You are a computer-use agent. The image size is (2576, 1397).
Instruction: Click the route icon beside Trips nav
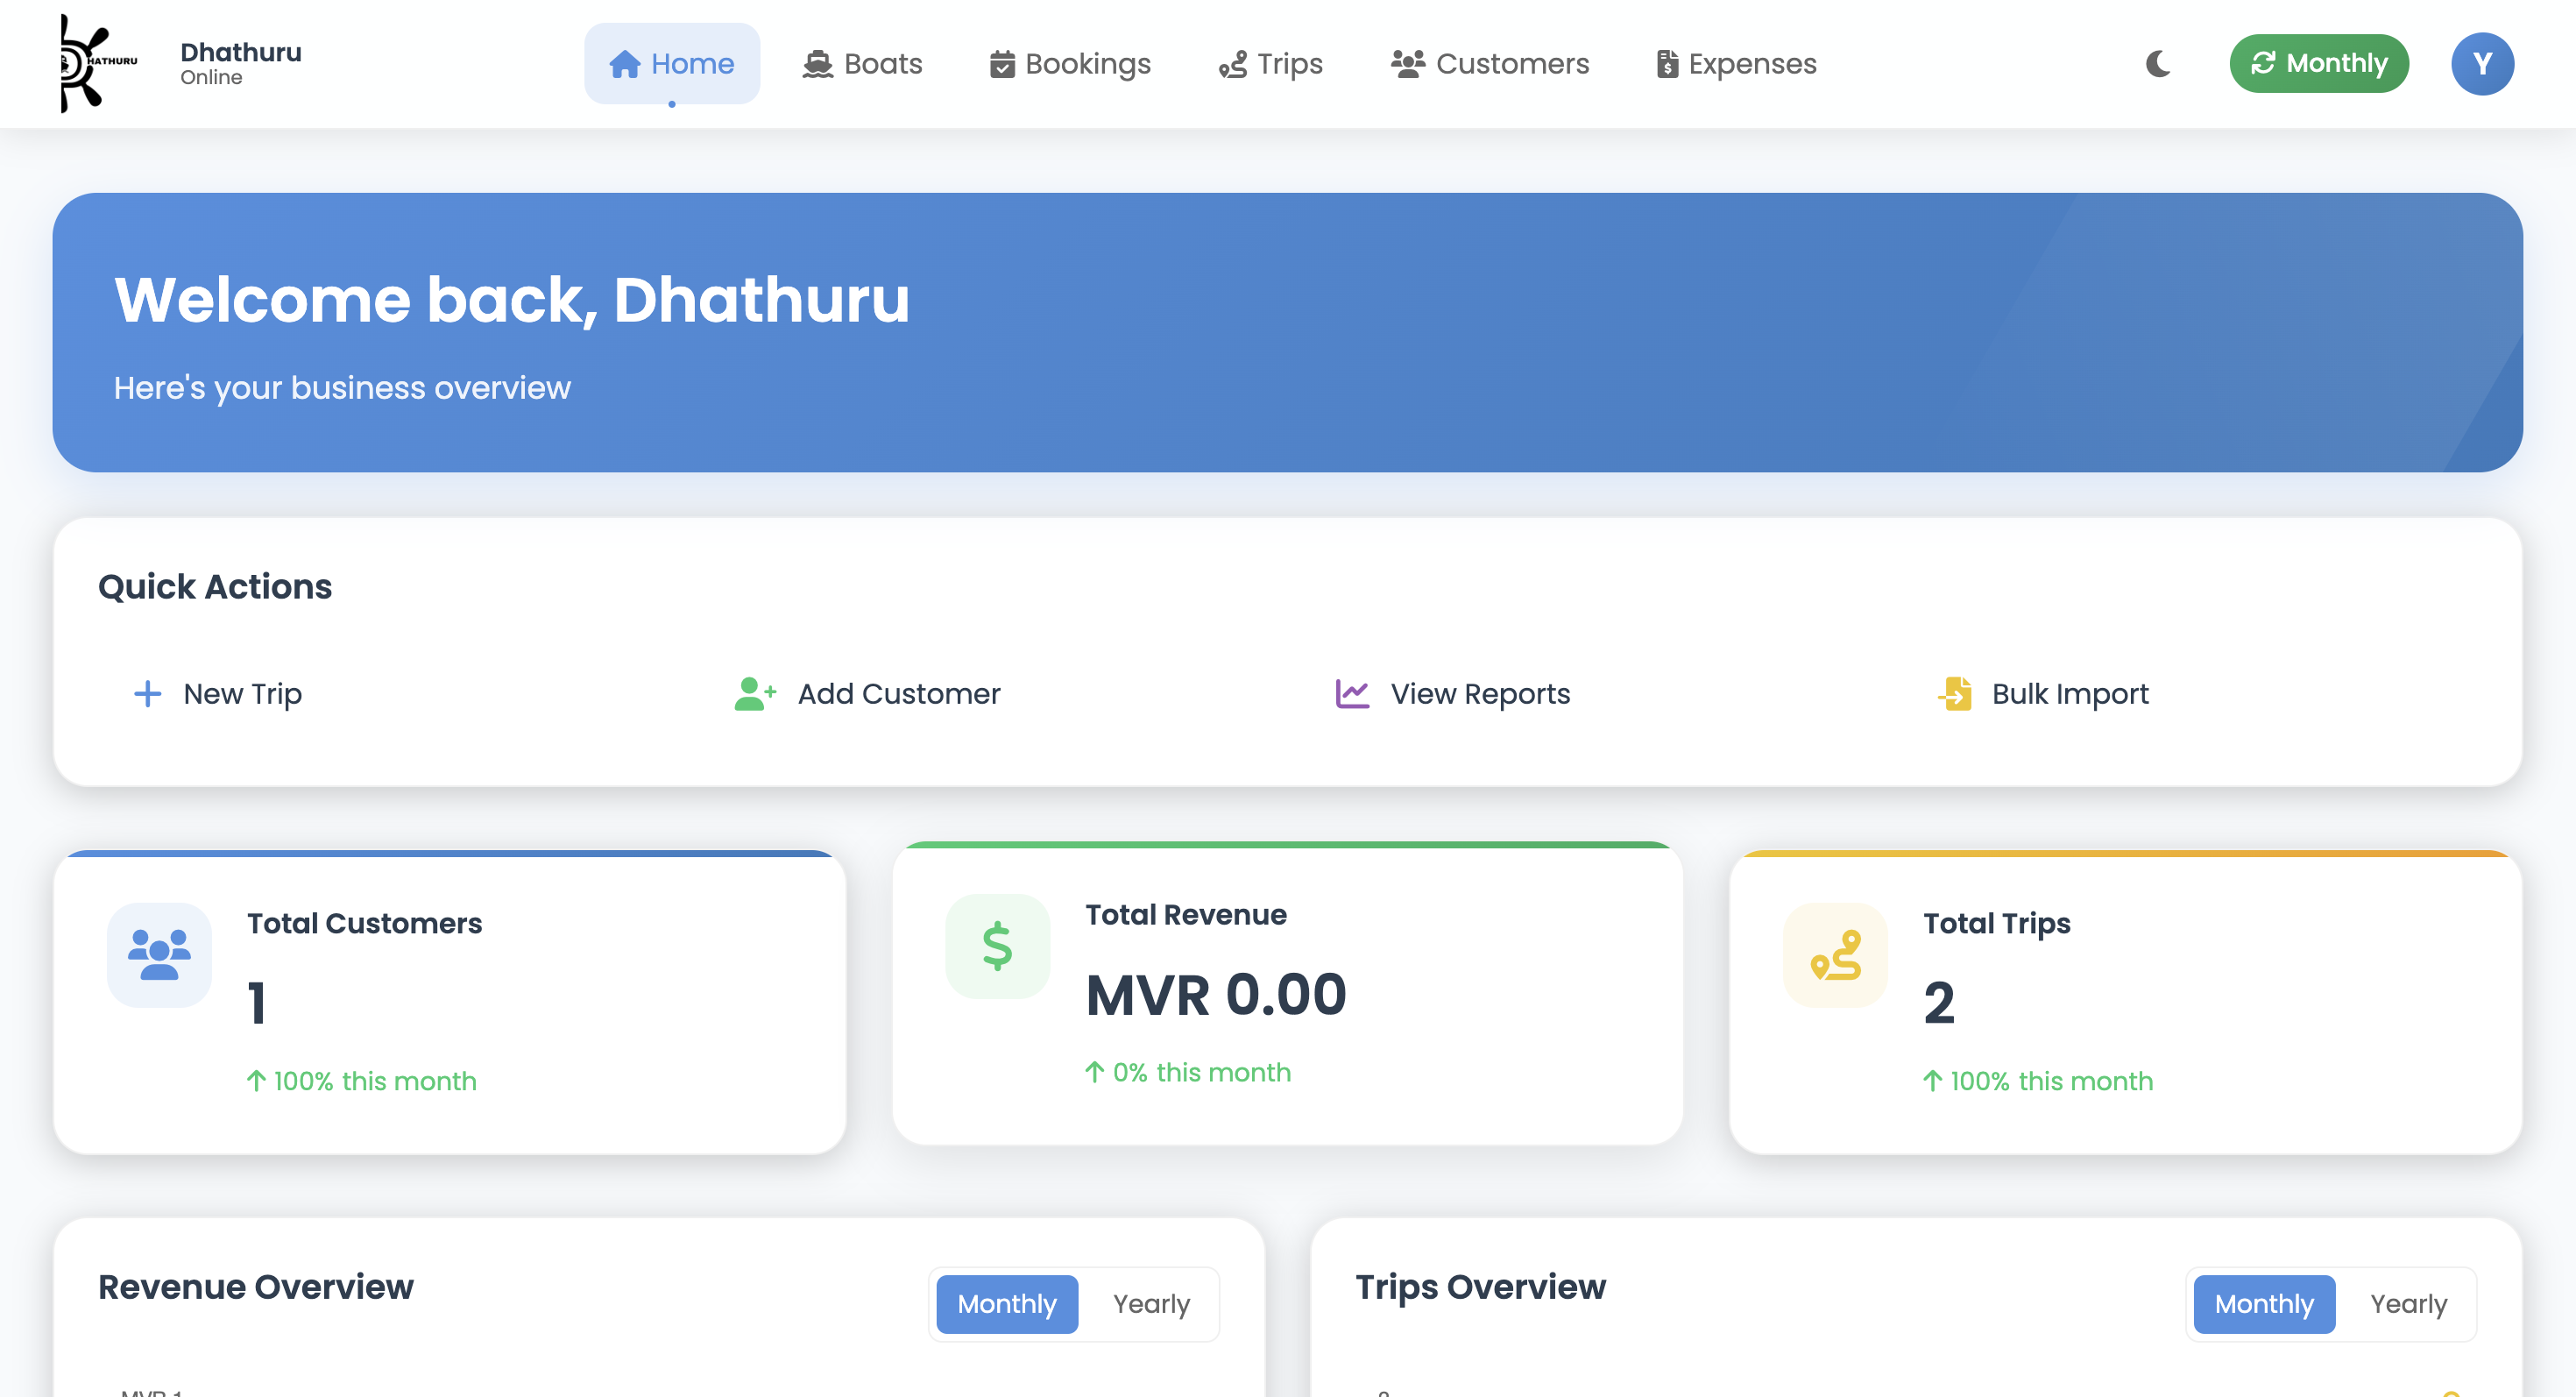pos(1233,64)
